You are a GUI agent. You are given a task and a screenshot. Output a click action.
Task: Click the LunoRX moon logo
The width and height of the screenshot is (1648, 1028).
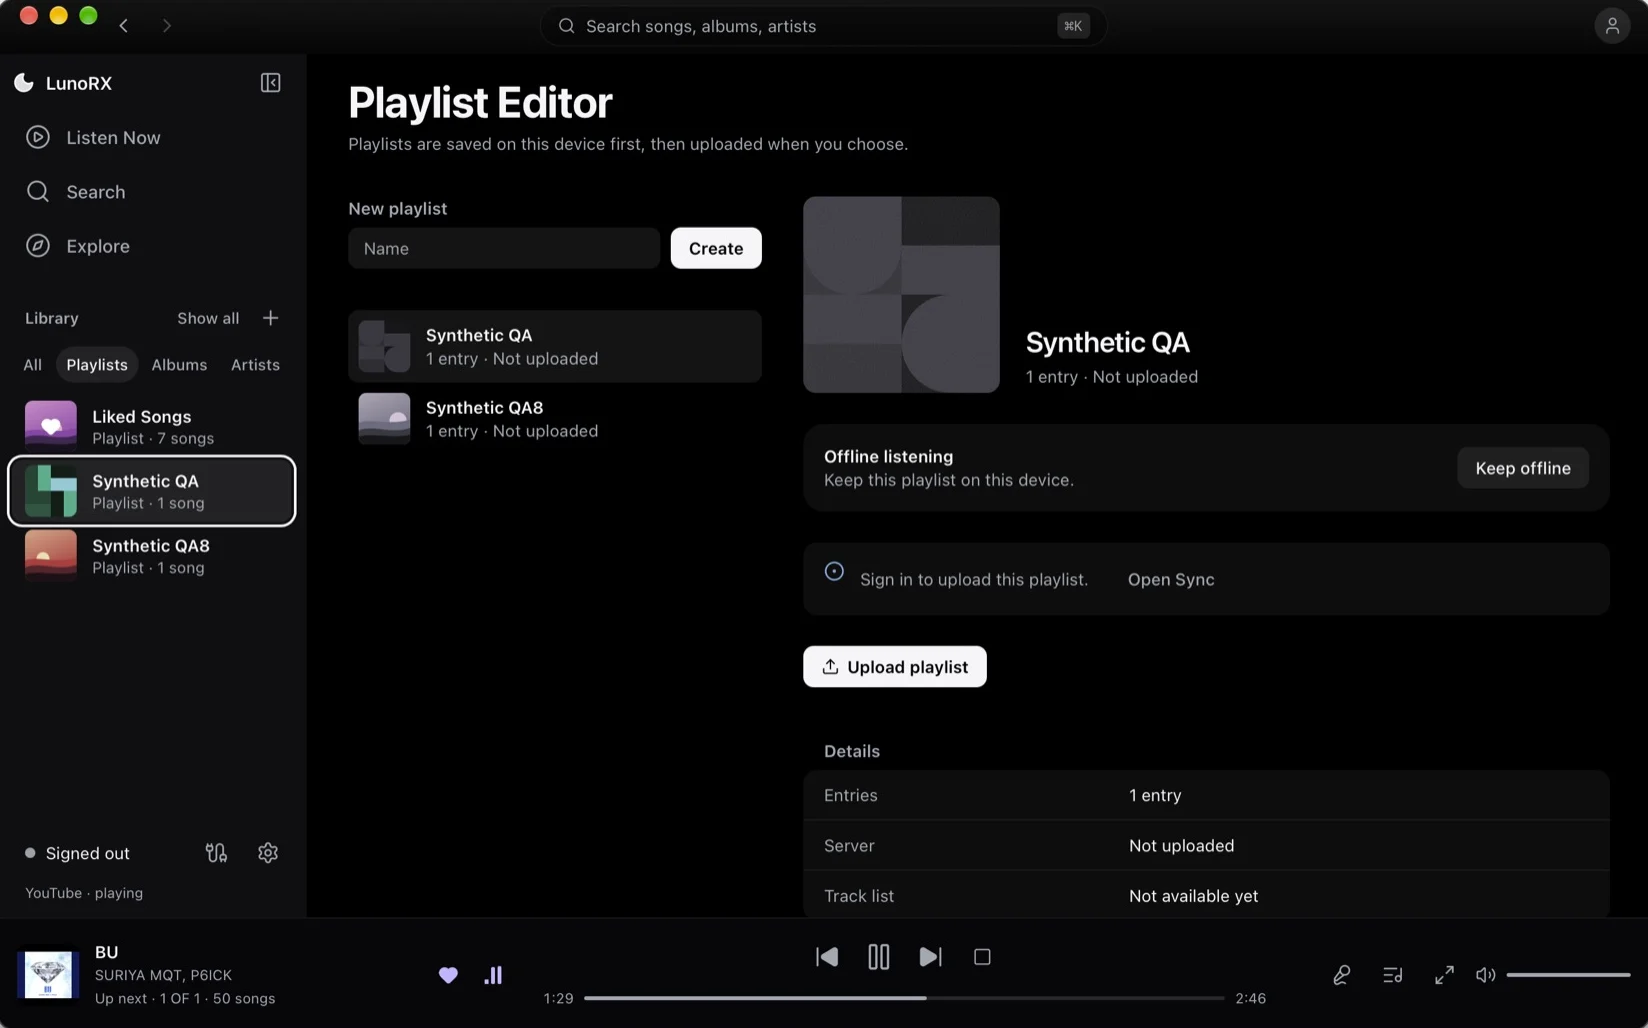(x=24, y=83)
